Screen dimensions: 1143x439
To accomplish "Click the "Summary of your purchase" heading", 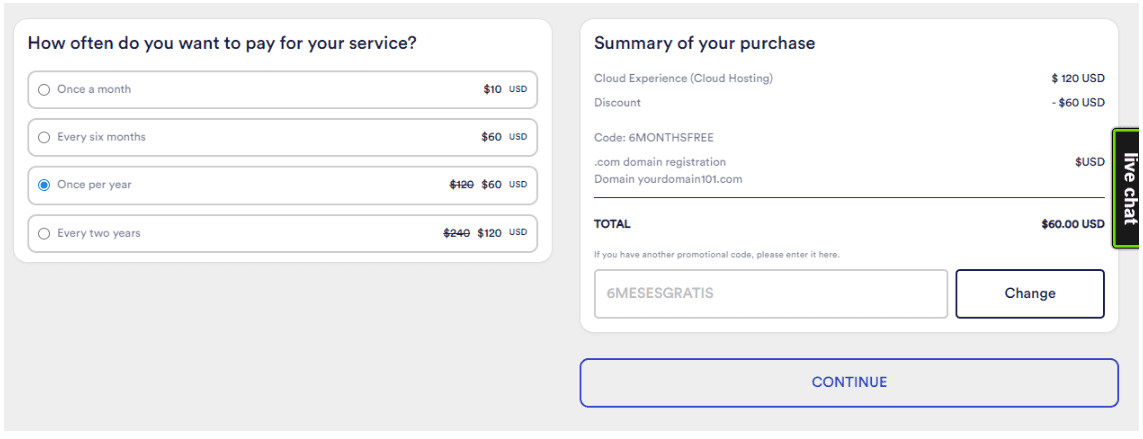I will point(704,44).
